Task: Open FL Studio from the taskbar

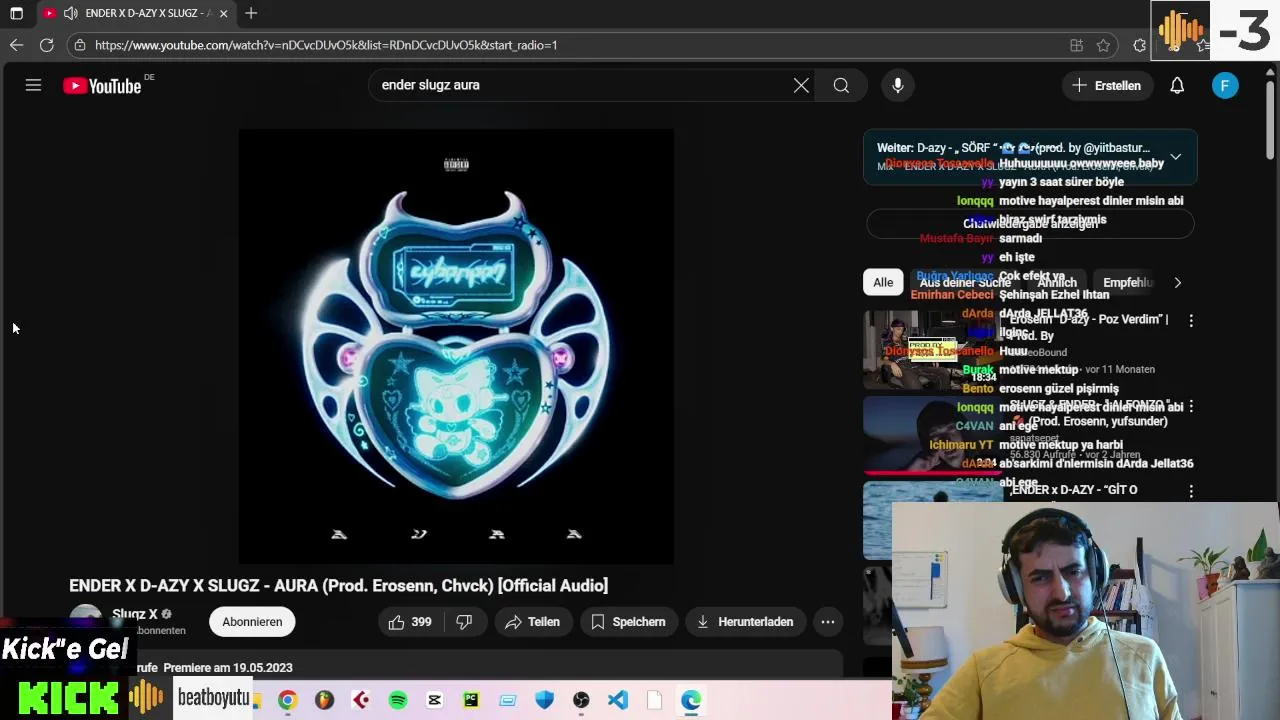Action: click(324, 700)
